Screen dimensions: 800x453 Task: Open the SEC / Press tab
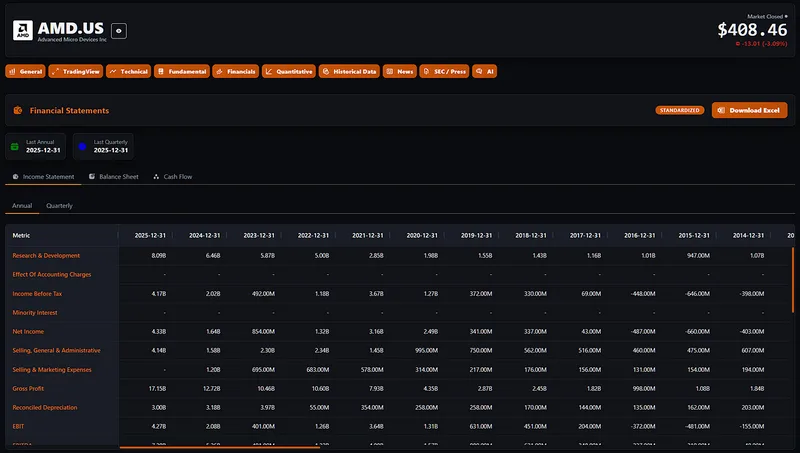tap(444, 71)
